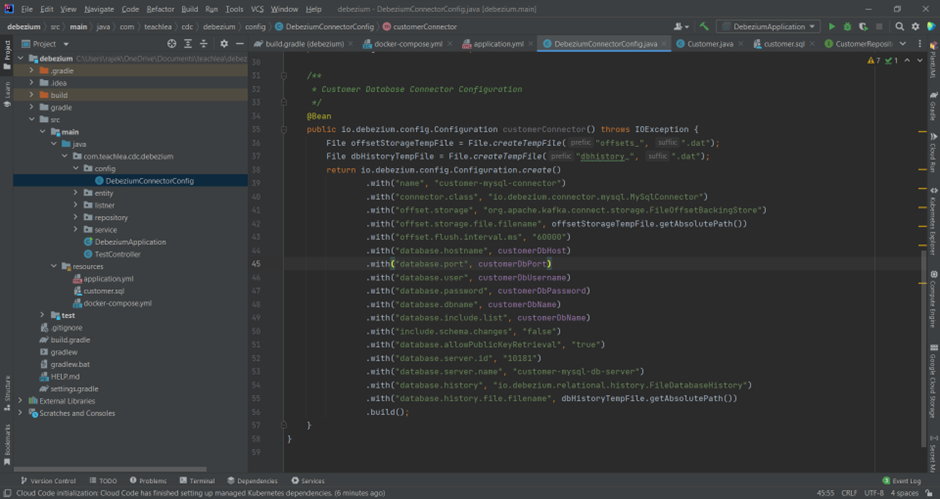Open Bookmarks tool window

click(7, 444)
